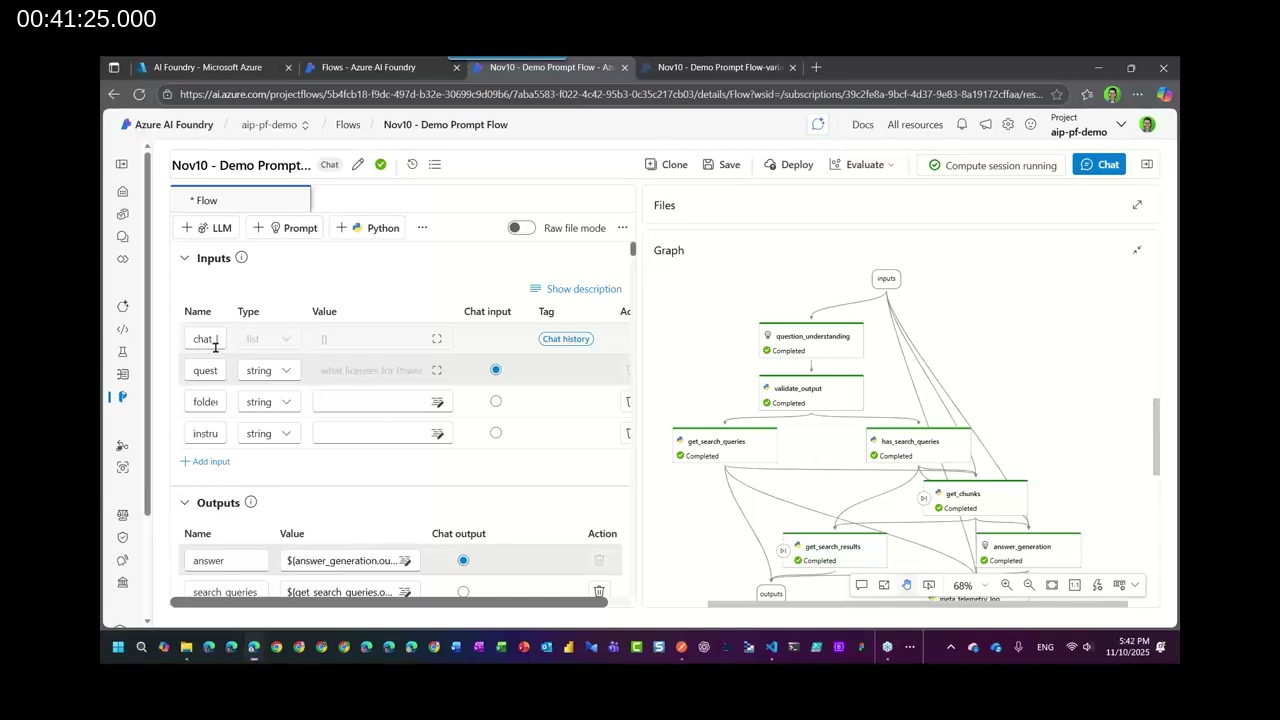This screenshot has height=720, width=1280.
Task: Expand the project account dropdown arrow
Action: (1121, 124)
